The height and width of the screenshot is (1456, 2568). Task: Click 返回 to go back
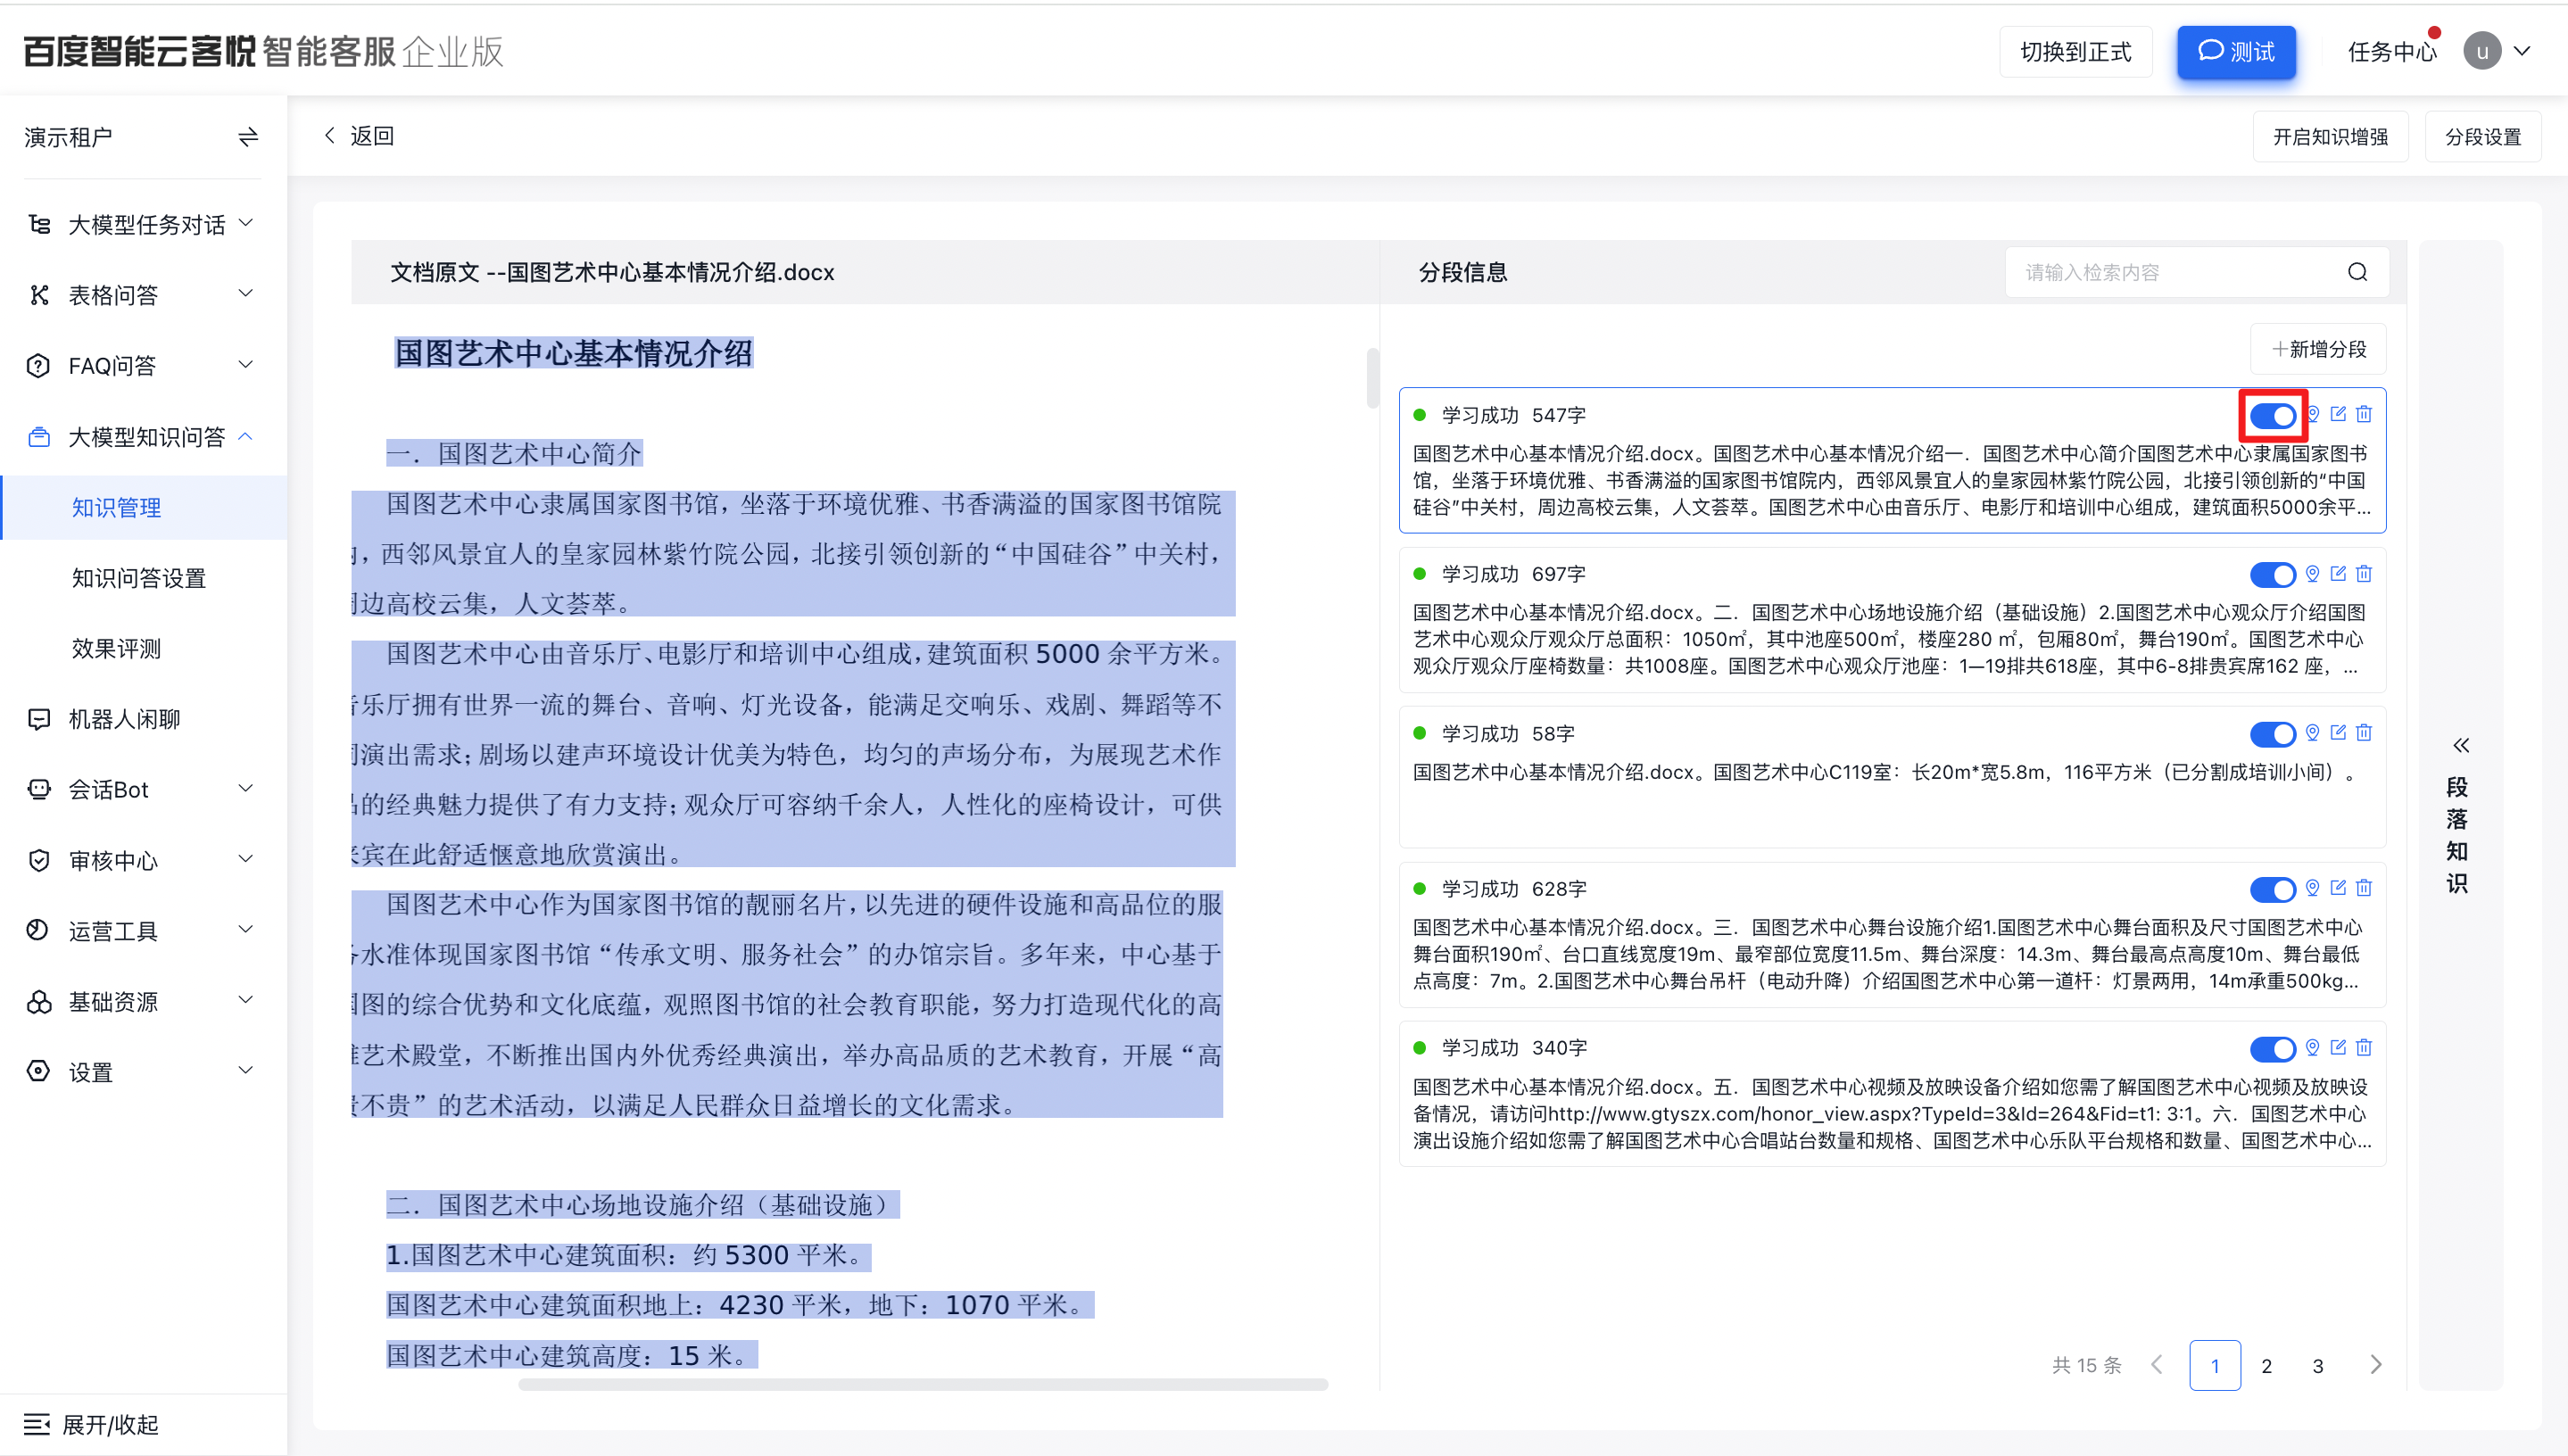pyautogui.click(x=359, y=136)
